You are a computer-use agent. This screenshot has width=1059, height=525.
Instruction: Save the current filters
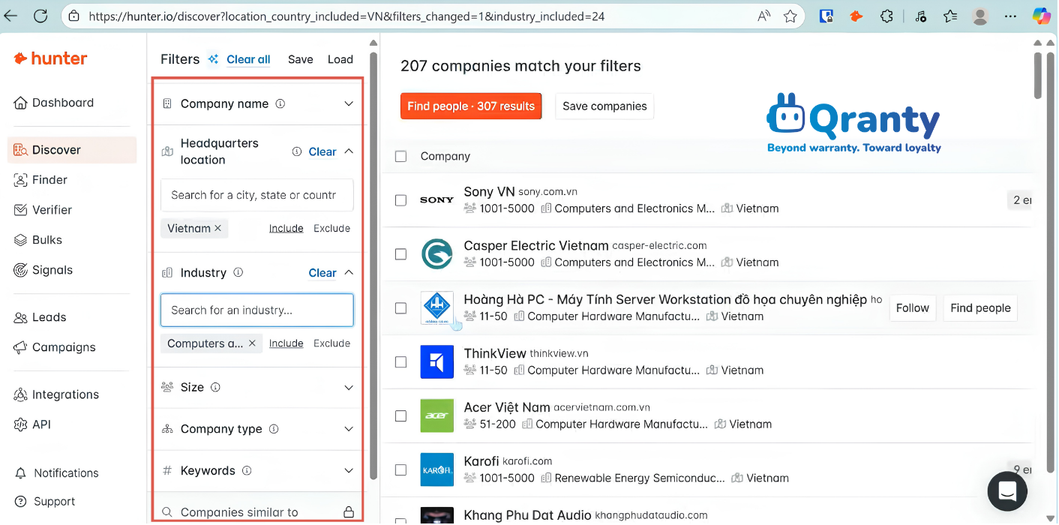(301, 59)
